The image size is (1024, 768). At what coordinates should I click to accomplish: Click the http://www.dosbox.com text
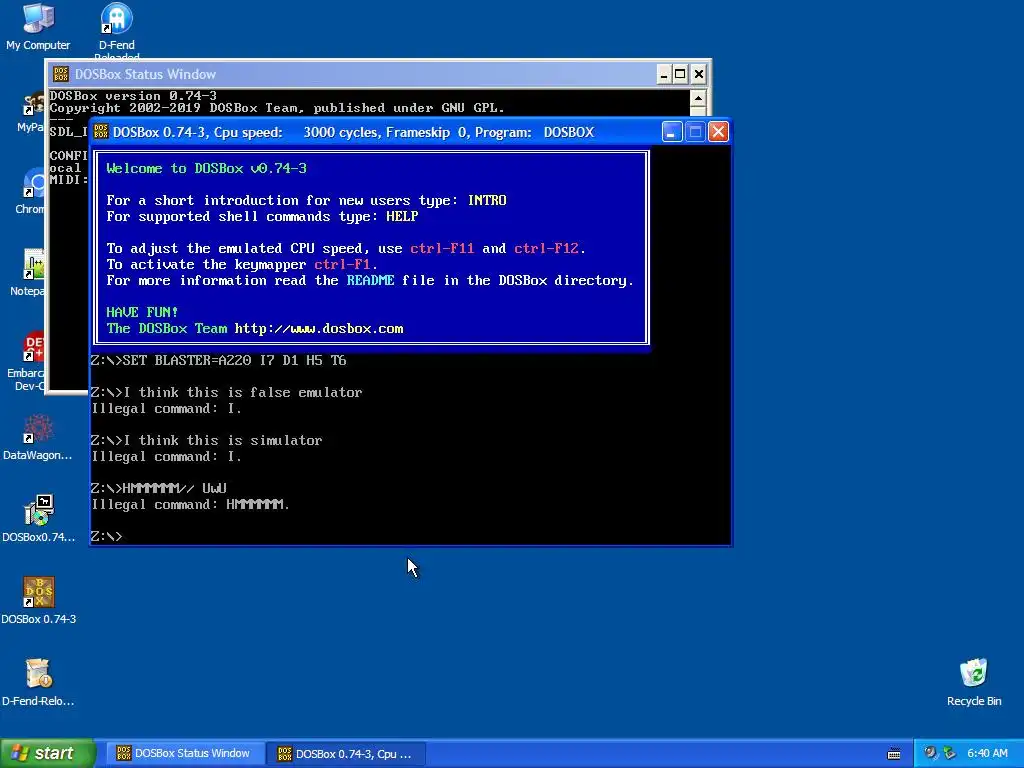tap(319, 328)
